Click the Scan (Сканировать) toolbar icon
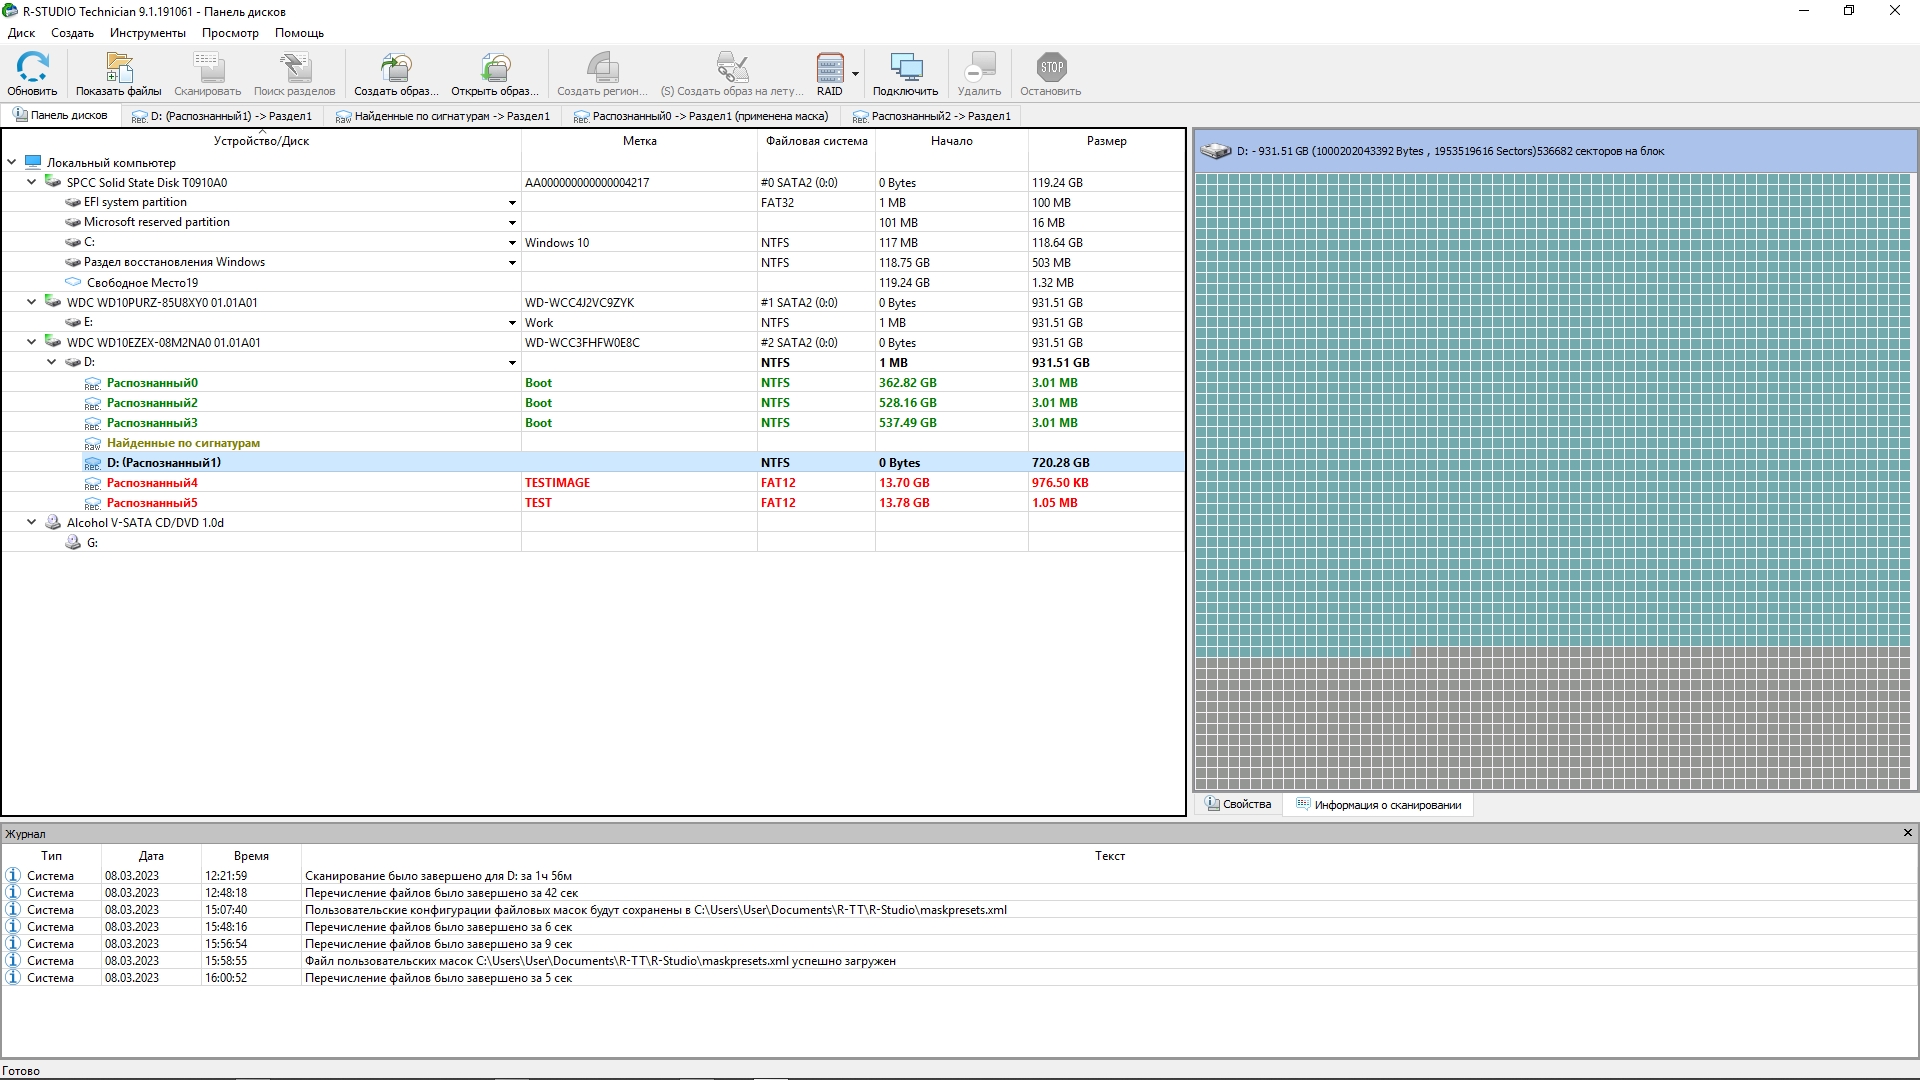 coord(207,68)
